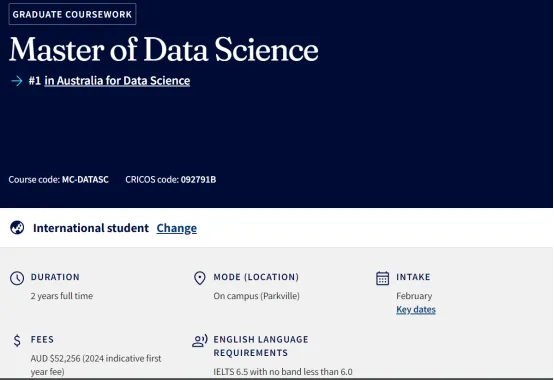554x380 pixels.
Task: Click the Intake heading label
Action: (413, 277)
